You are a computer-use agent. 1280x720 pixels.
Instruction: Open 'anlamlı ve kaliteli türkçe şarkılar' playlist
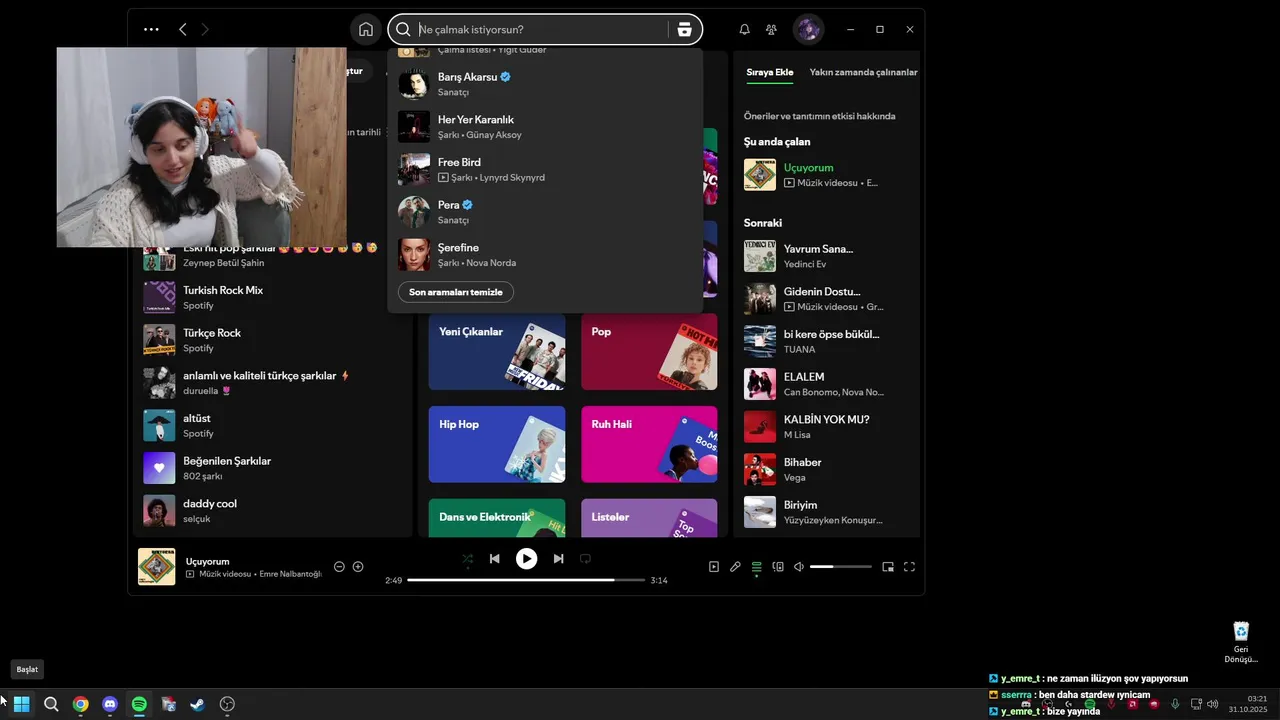point(273,383)
